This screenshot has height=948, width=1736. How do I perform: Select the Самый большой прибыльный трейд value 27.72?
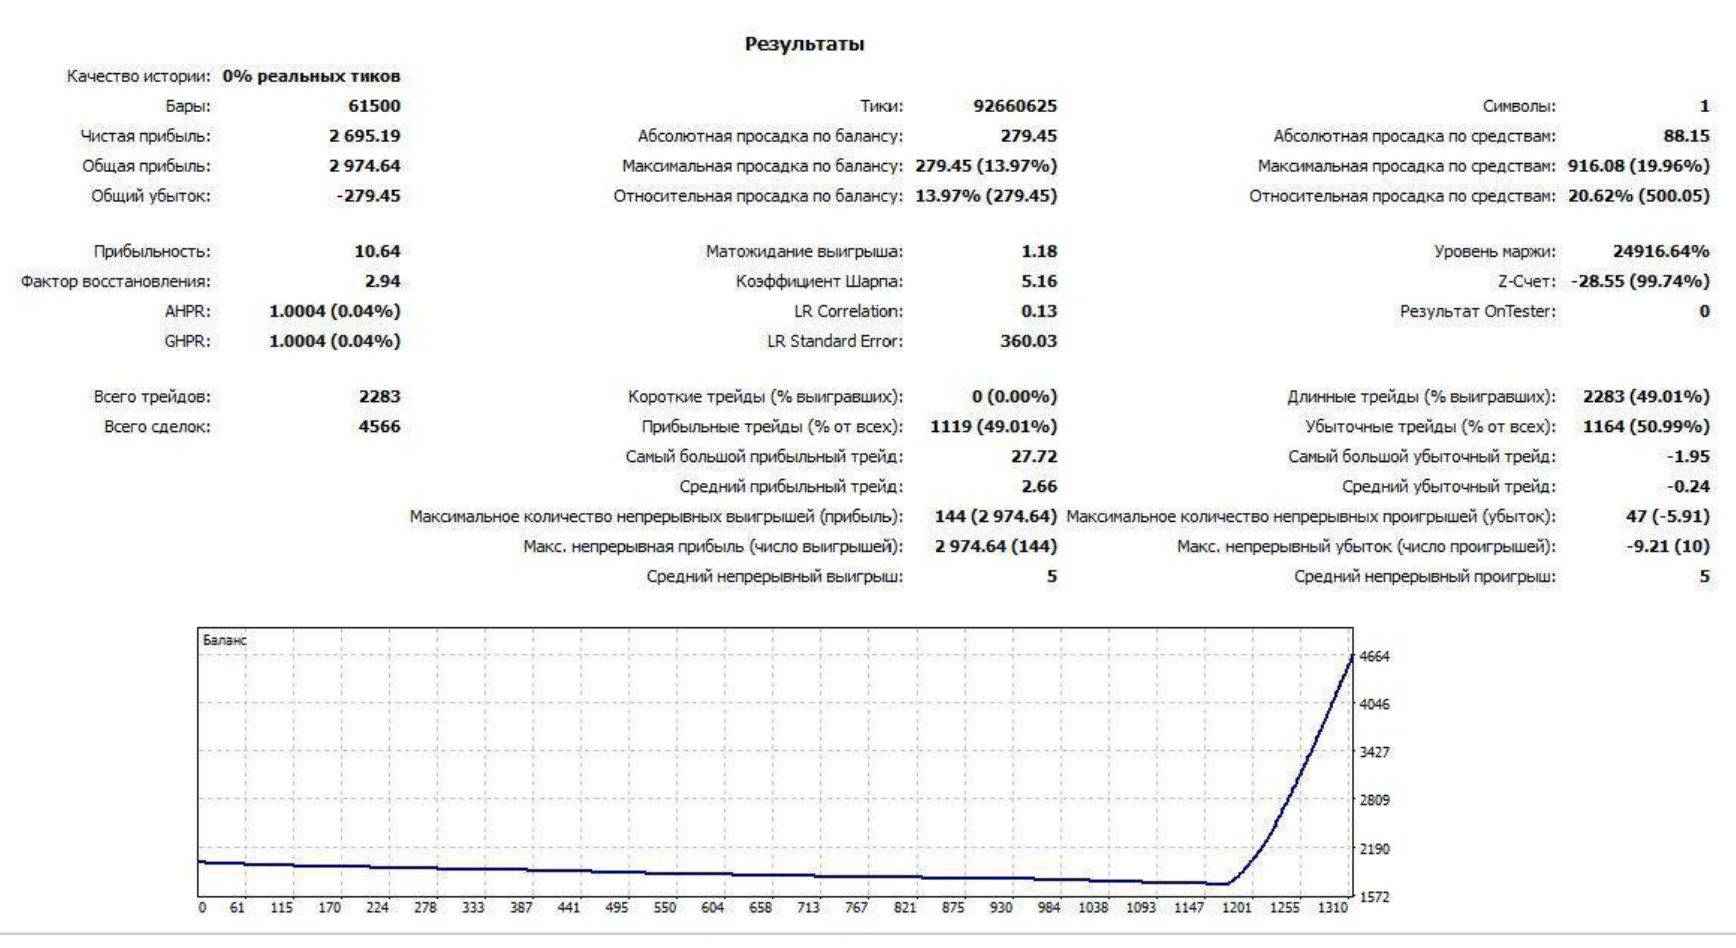click(x=1033, y=457)
